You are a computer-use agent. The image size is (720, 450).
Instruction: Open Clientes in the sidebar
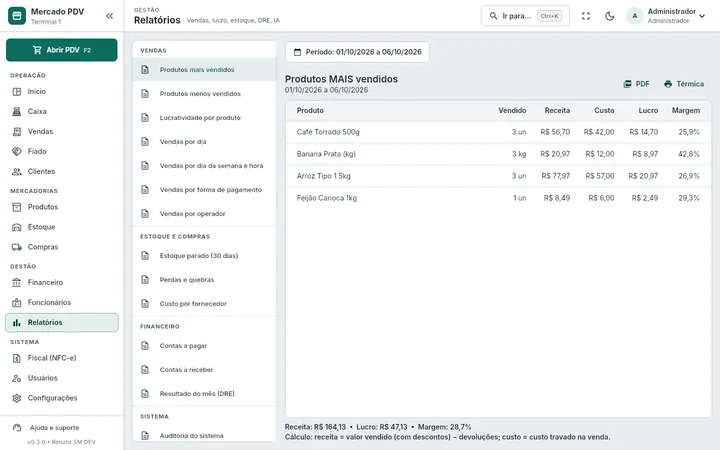(x=62, y=171)
